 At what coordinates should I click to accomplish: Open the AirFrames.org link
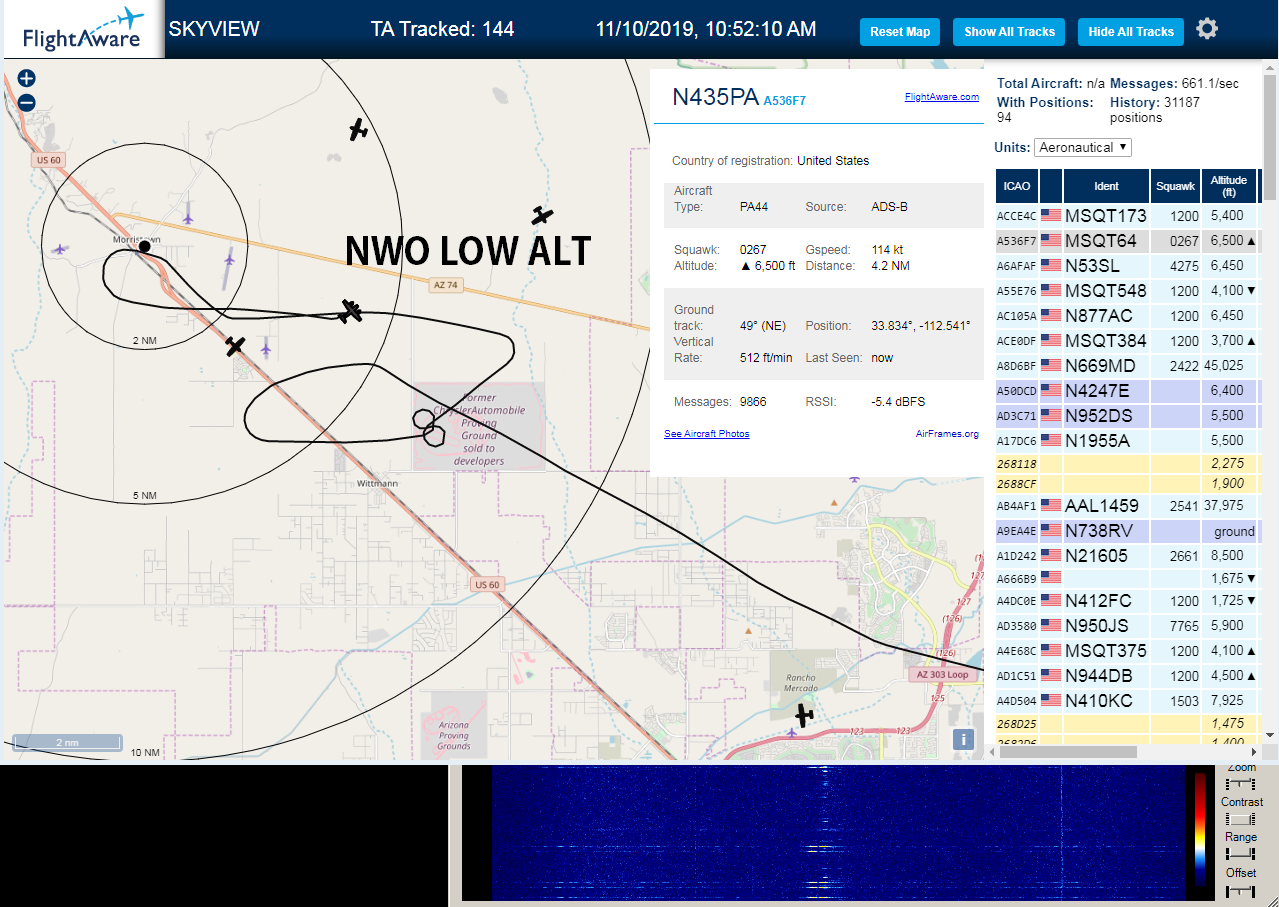tap(947, 433)
